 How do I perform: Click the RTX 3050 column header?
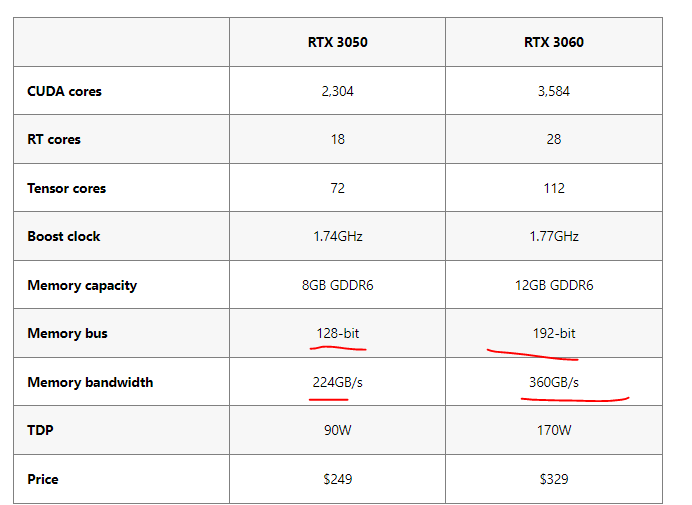[338, 42]
